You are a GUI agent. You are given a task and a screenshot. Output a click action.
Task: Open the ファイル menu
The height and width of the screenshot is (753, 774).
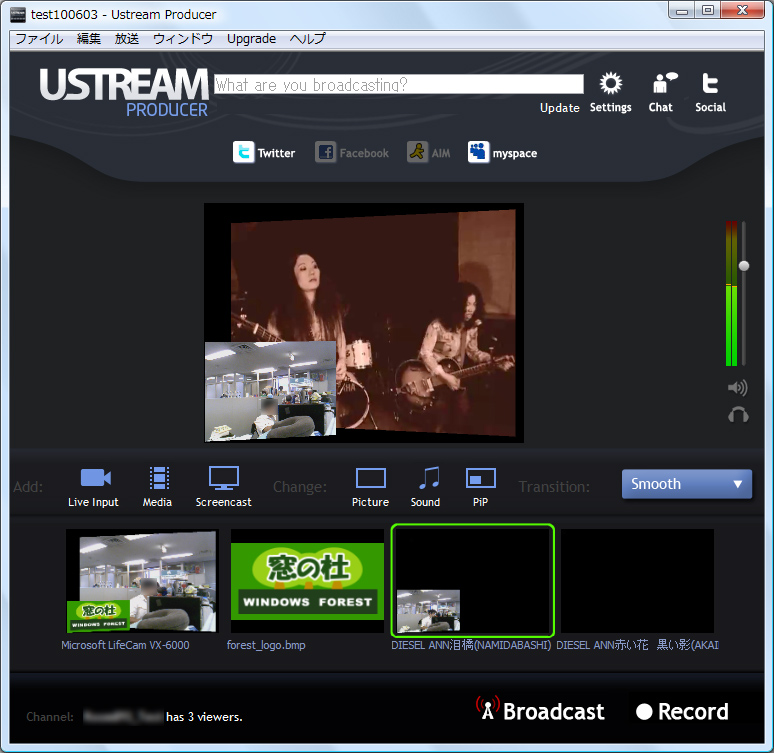(x=39, y=39)
